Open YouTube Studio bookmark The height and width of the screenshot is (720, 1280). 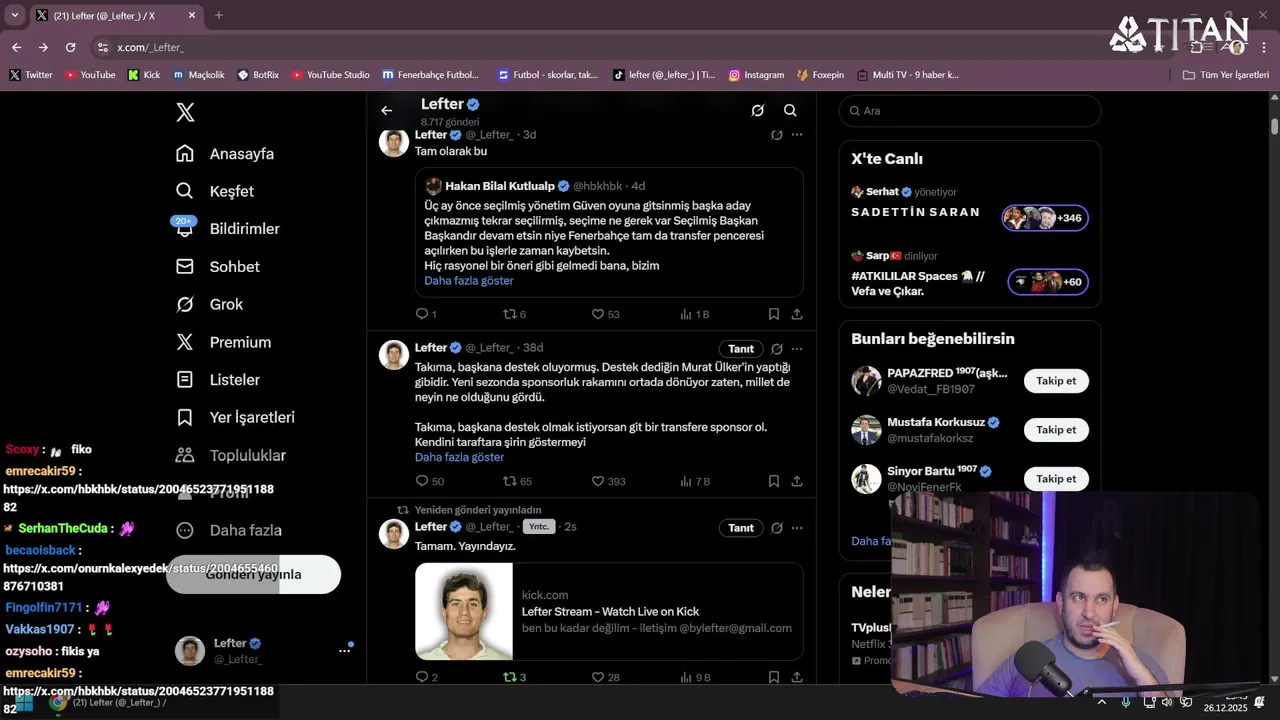(x=330, y=75)
